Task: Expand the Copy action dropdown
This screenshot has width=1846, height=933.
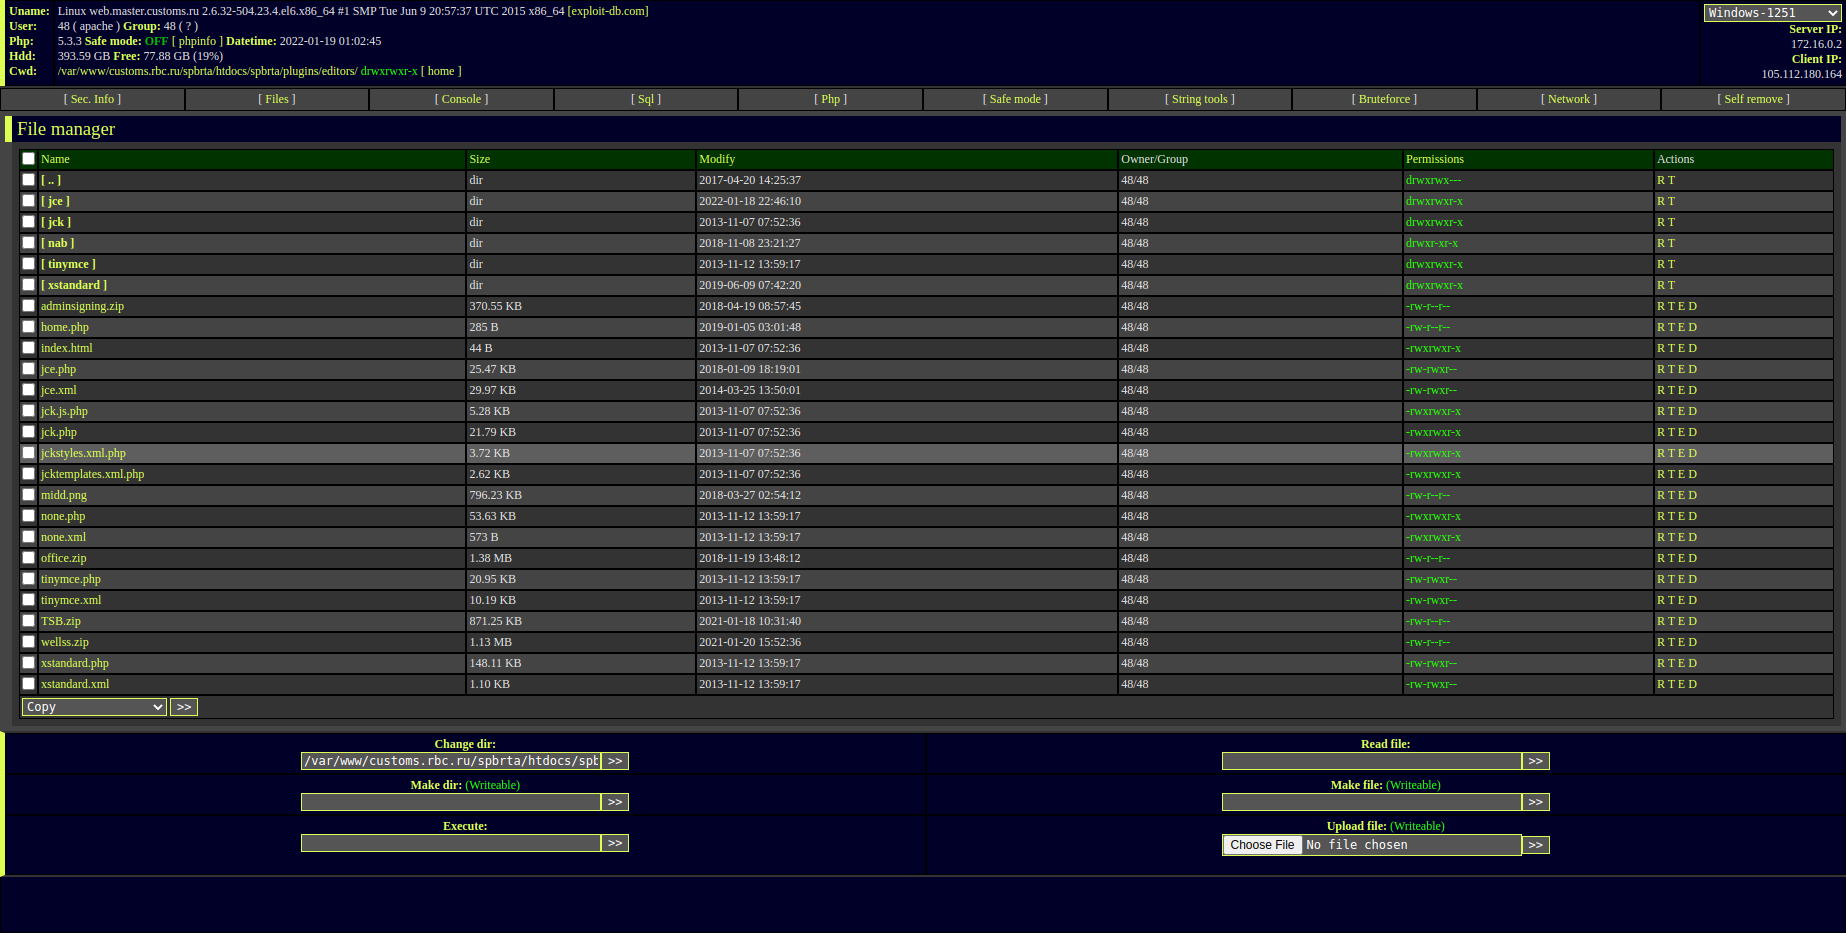Action: (94, 707)
